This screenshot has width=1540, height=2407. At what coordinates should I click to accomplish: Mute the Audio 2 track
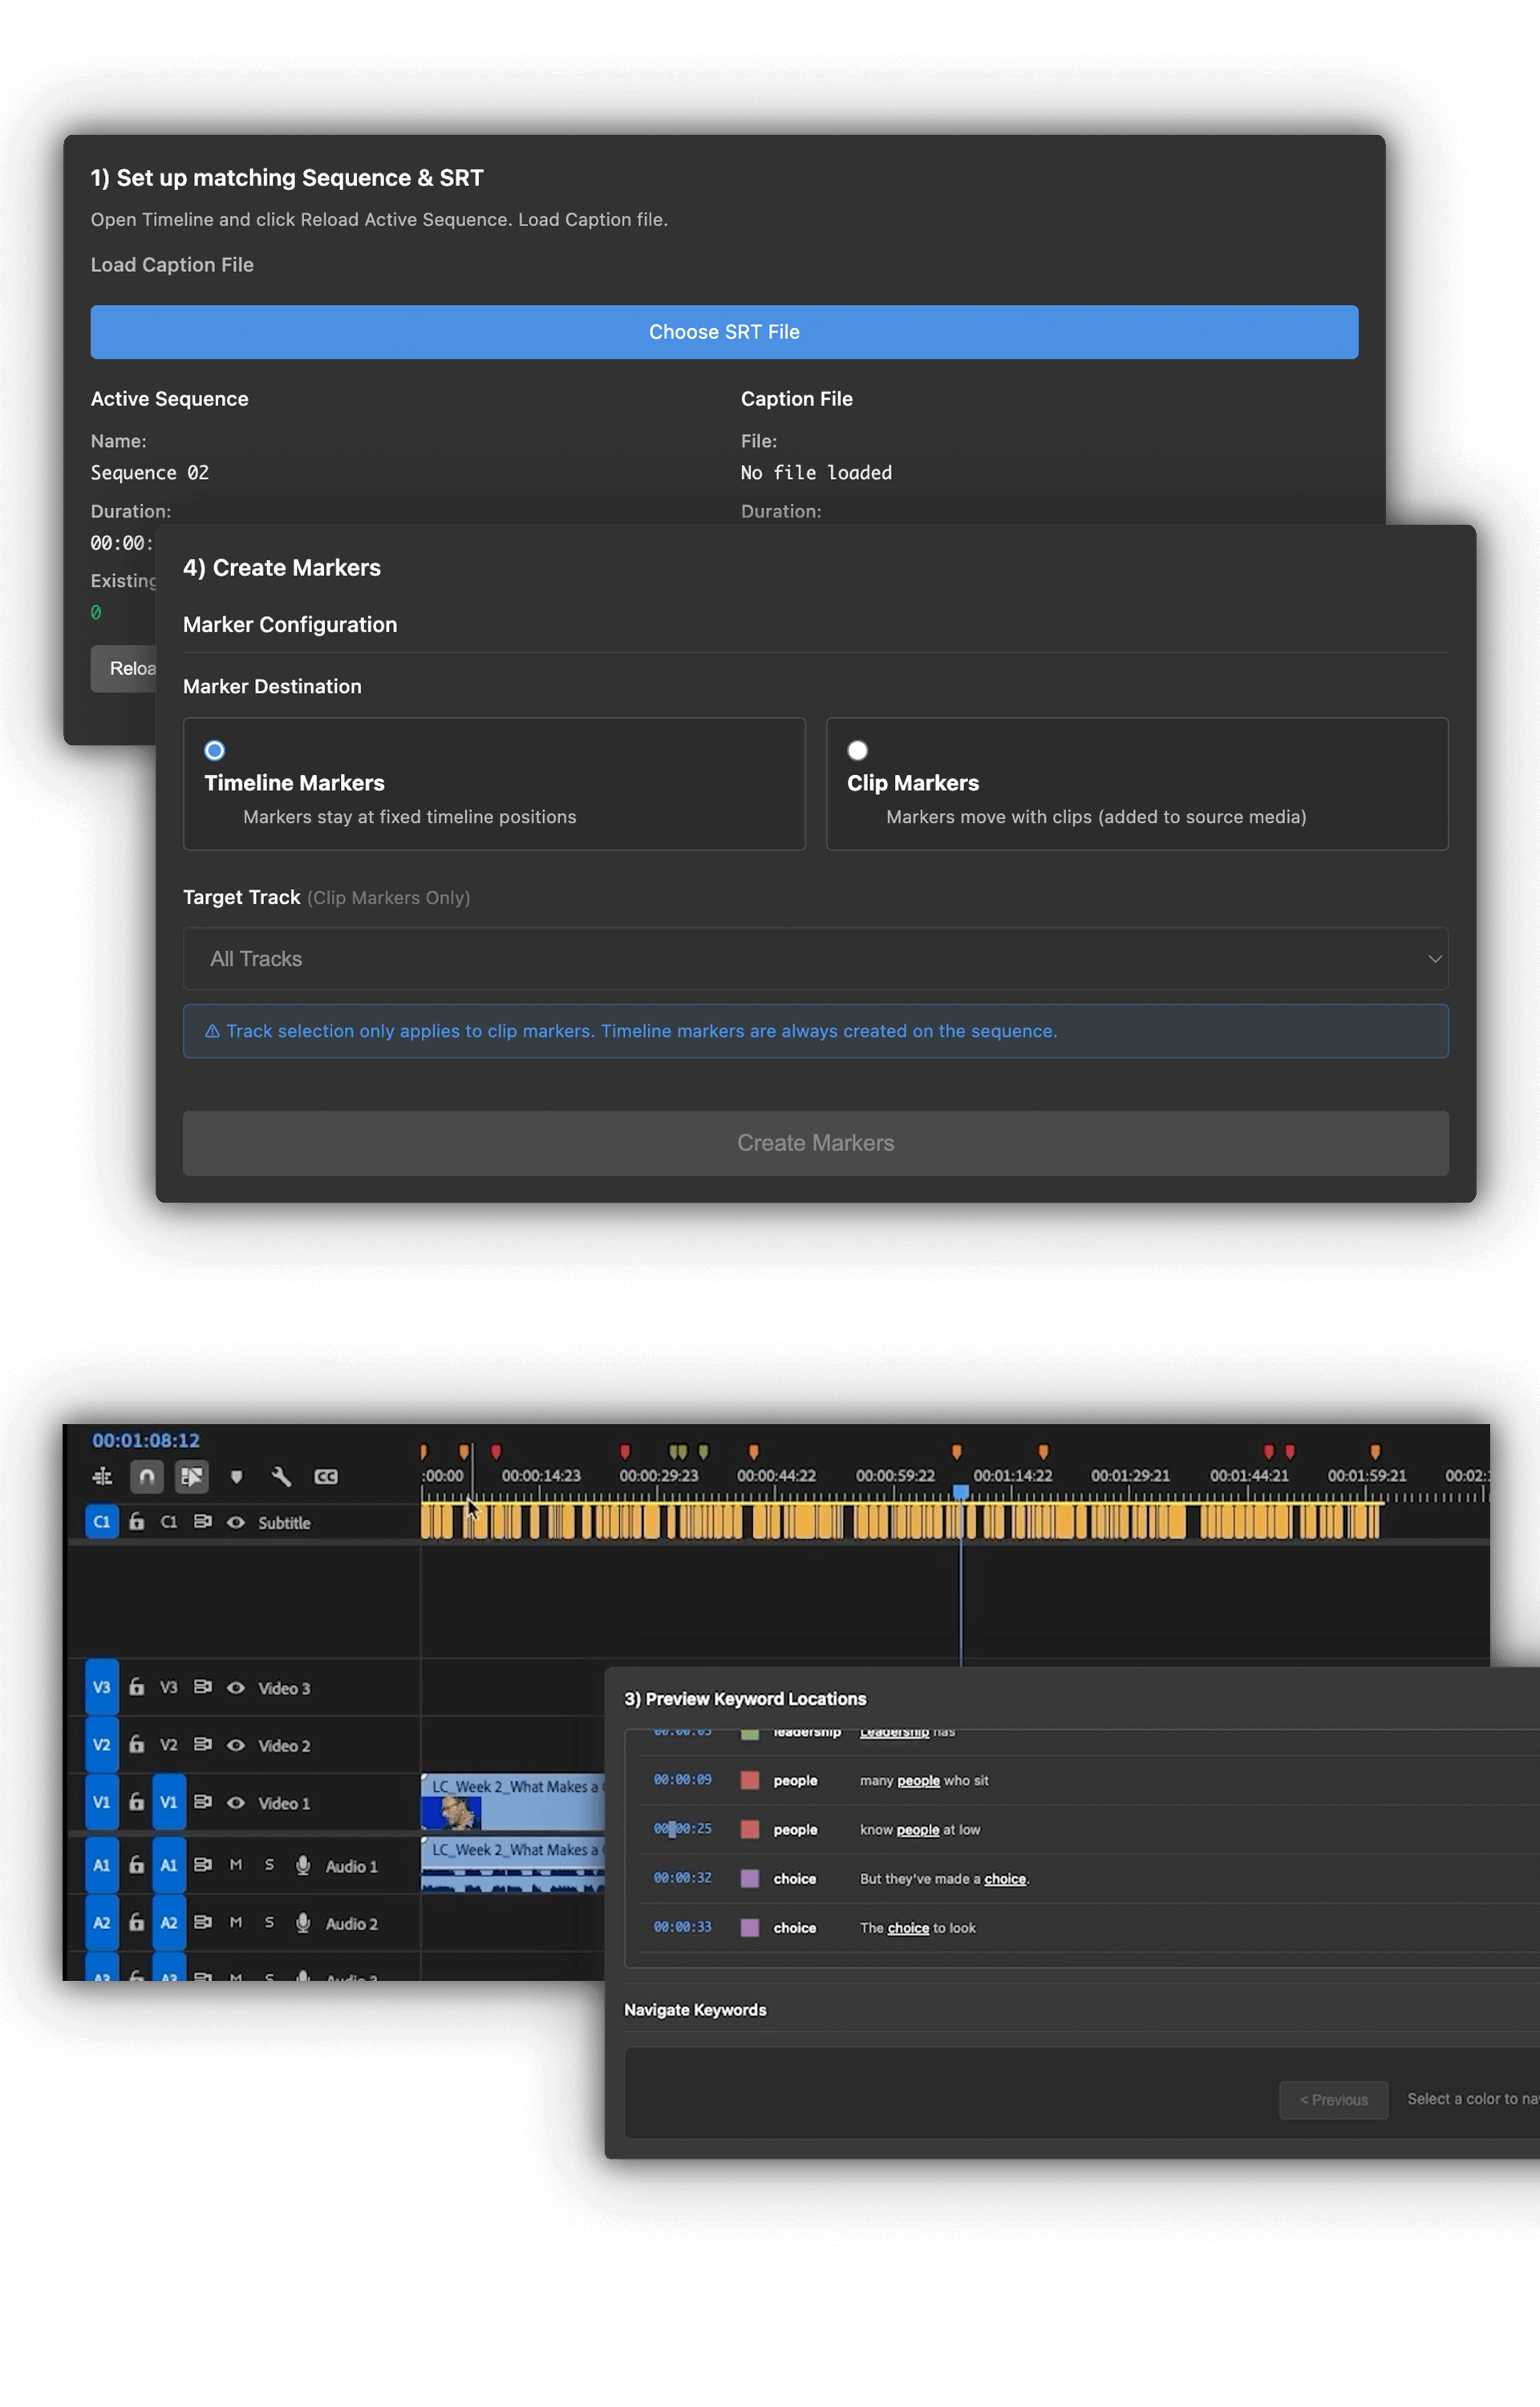236,1922
